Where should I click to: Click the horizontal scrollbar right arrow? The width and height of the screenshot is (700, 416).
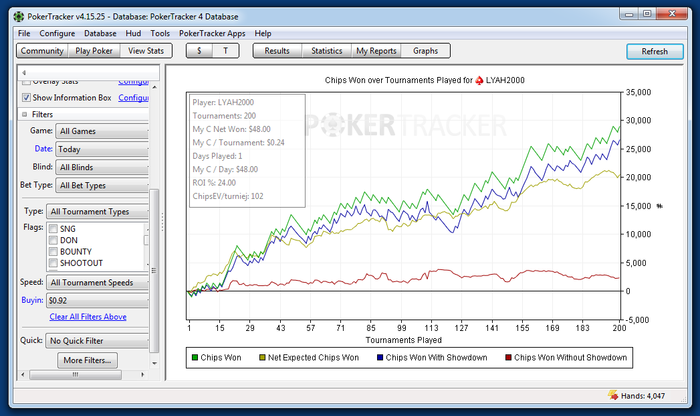click(142, 374)
